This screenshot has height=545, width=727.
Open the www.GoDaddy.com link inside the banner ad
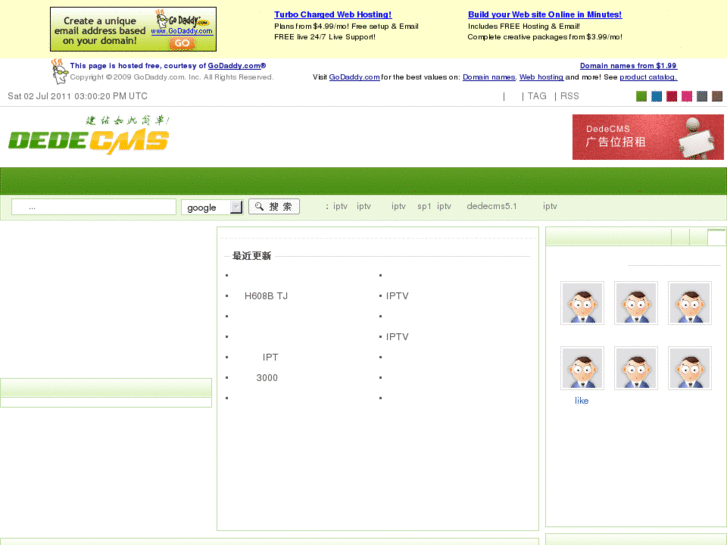[x=182, y=31]
